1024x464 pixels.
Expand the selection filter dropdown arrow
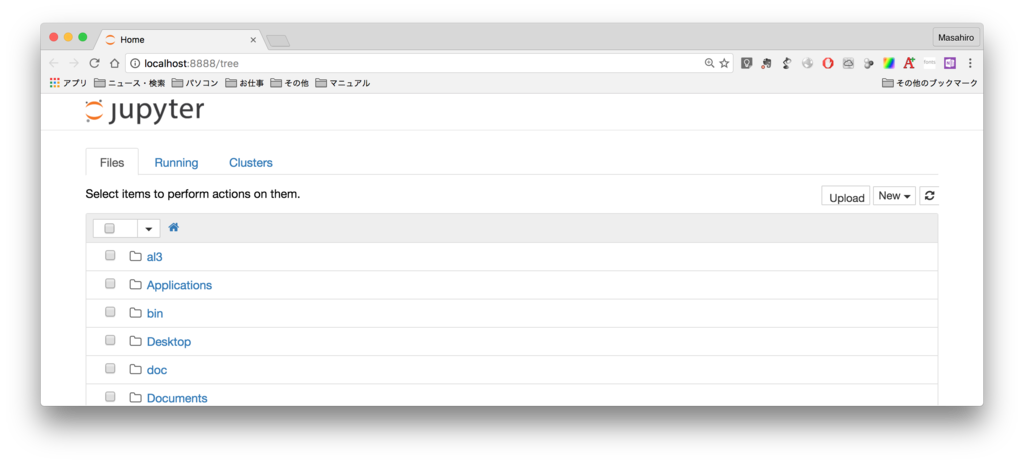[x=149, y=229]
